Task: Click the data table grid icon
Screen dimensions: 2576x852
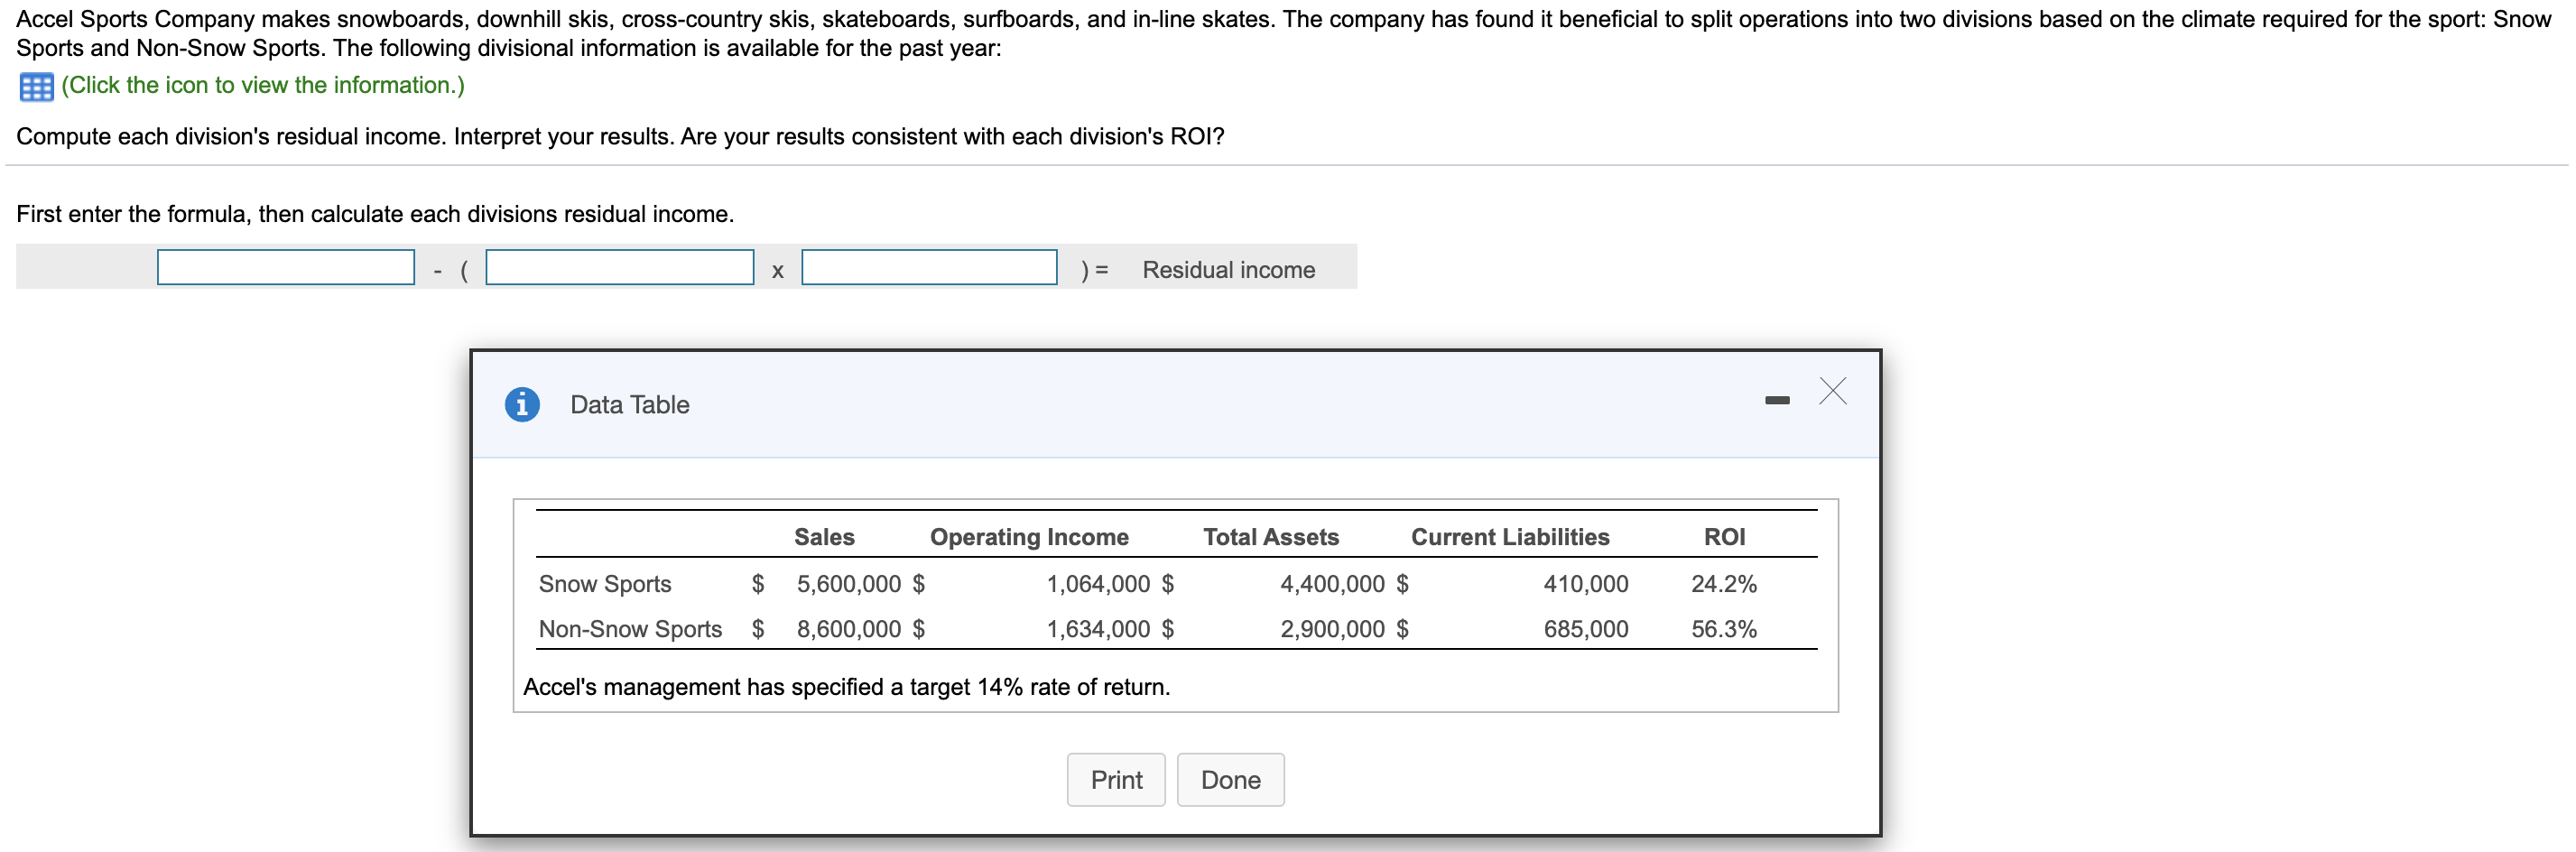Action: [x=37, y=87]
